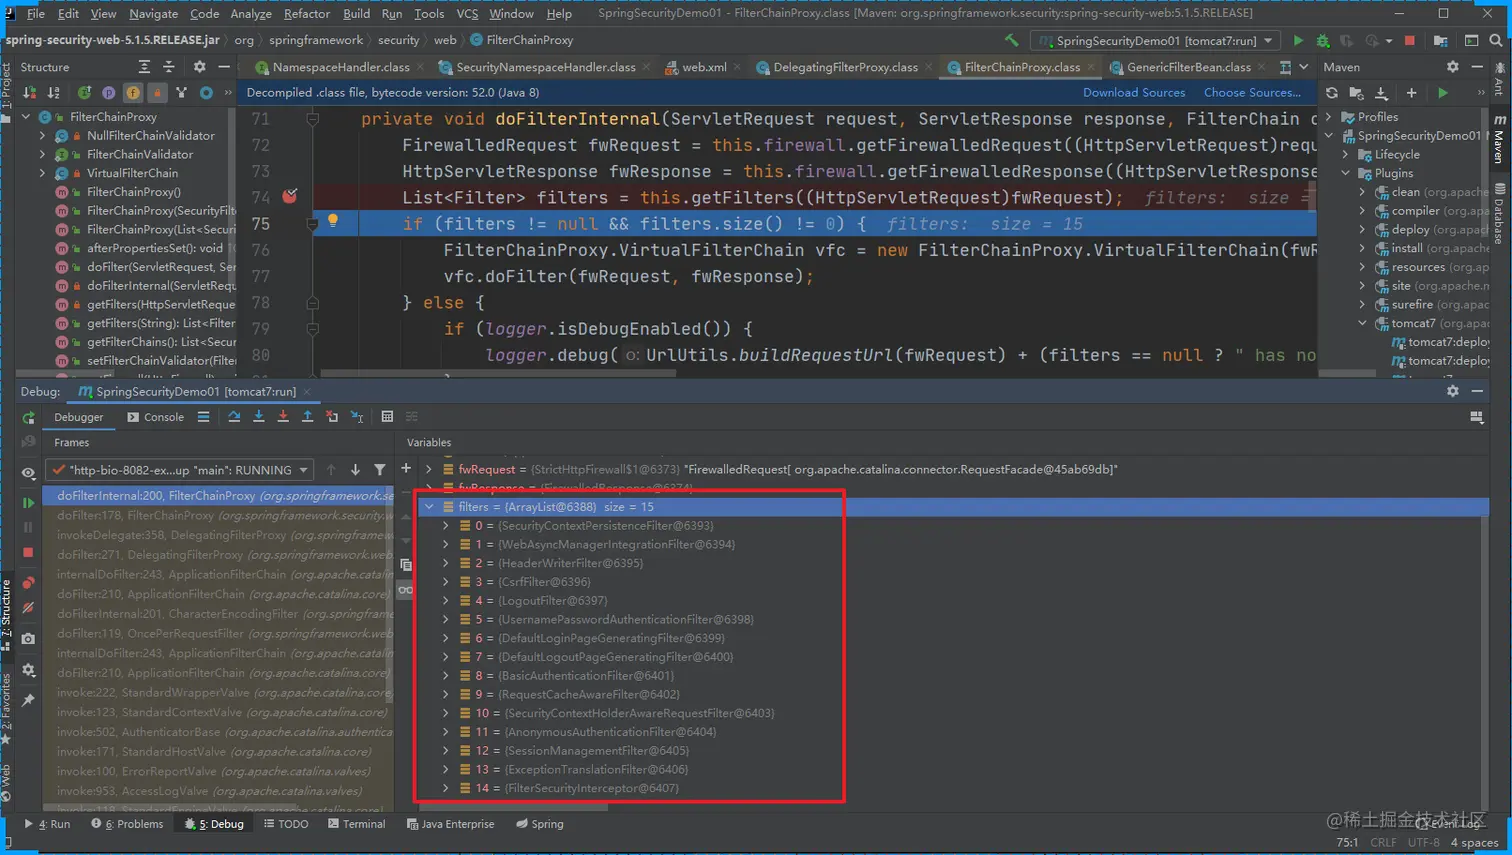Open the Problems tool window button
The image size is (1512, 855).
127,824
